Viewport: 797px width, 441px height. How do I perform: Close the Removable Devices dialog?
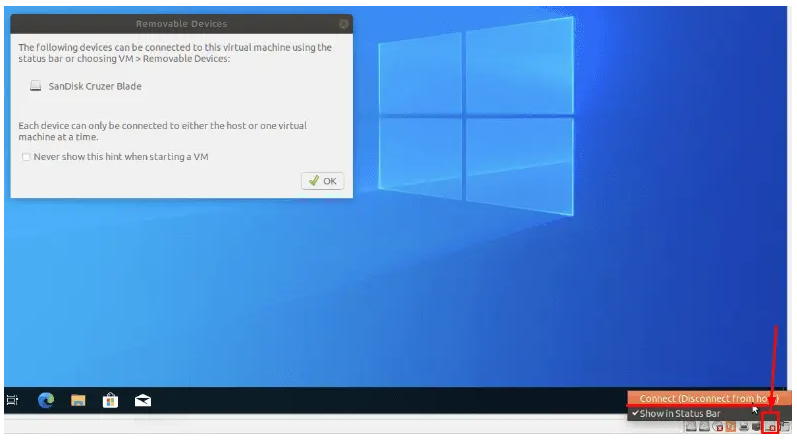(x=344, y=24)
